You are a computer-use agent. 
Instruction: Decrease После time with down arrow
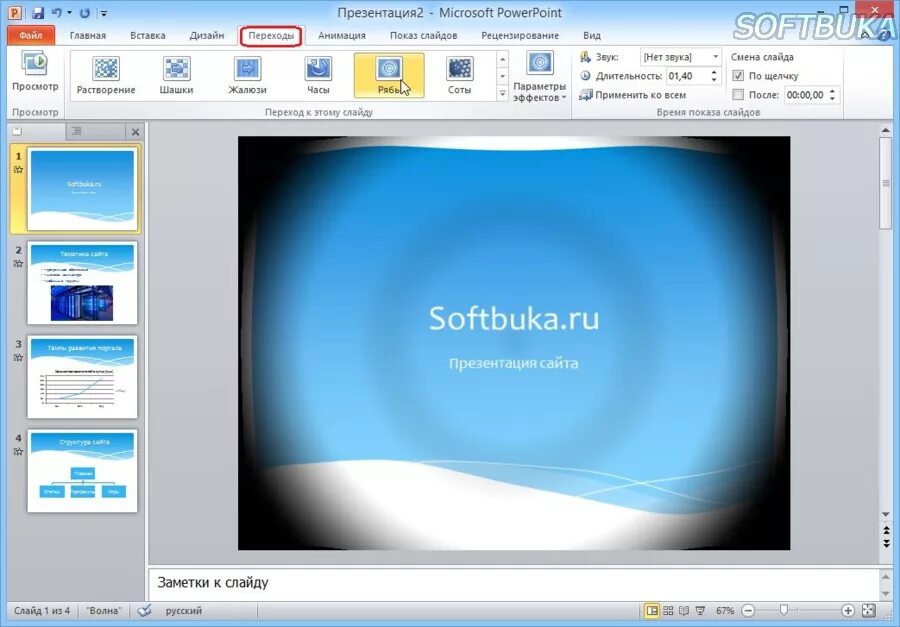pyautogui.click(x=833, y=99)
